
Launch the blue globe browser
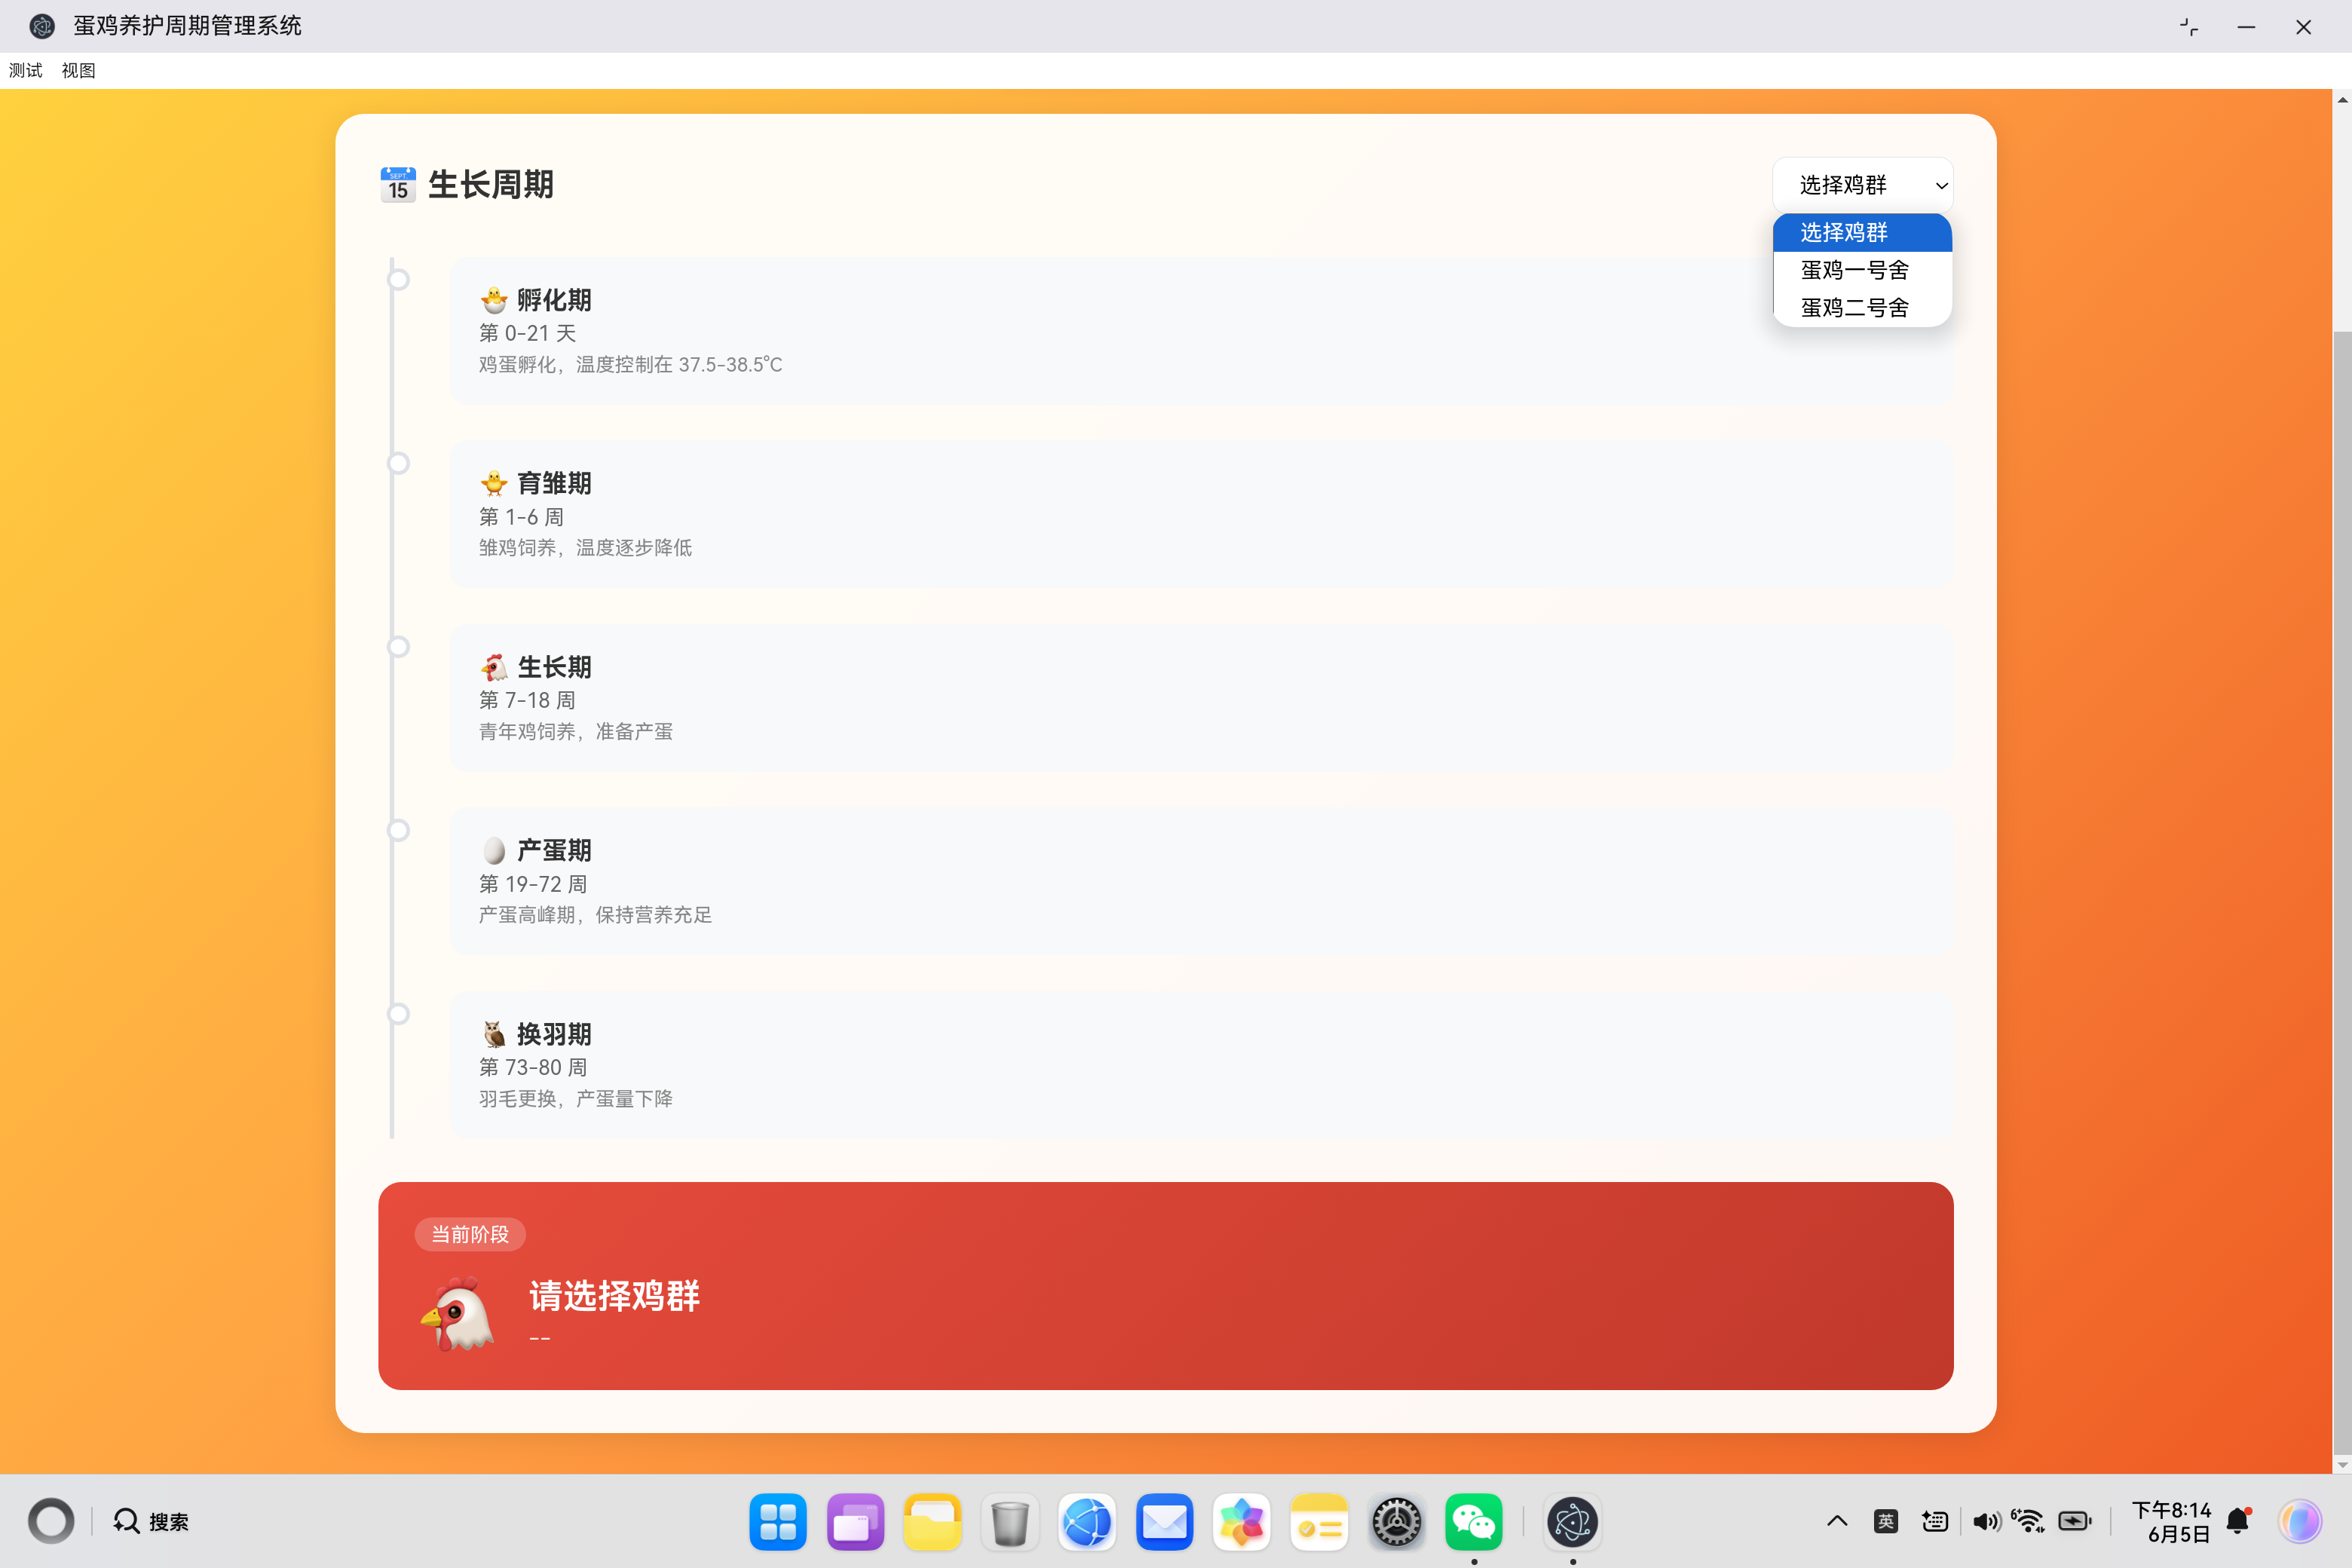tap(1087, 1522)
